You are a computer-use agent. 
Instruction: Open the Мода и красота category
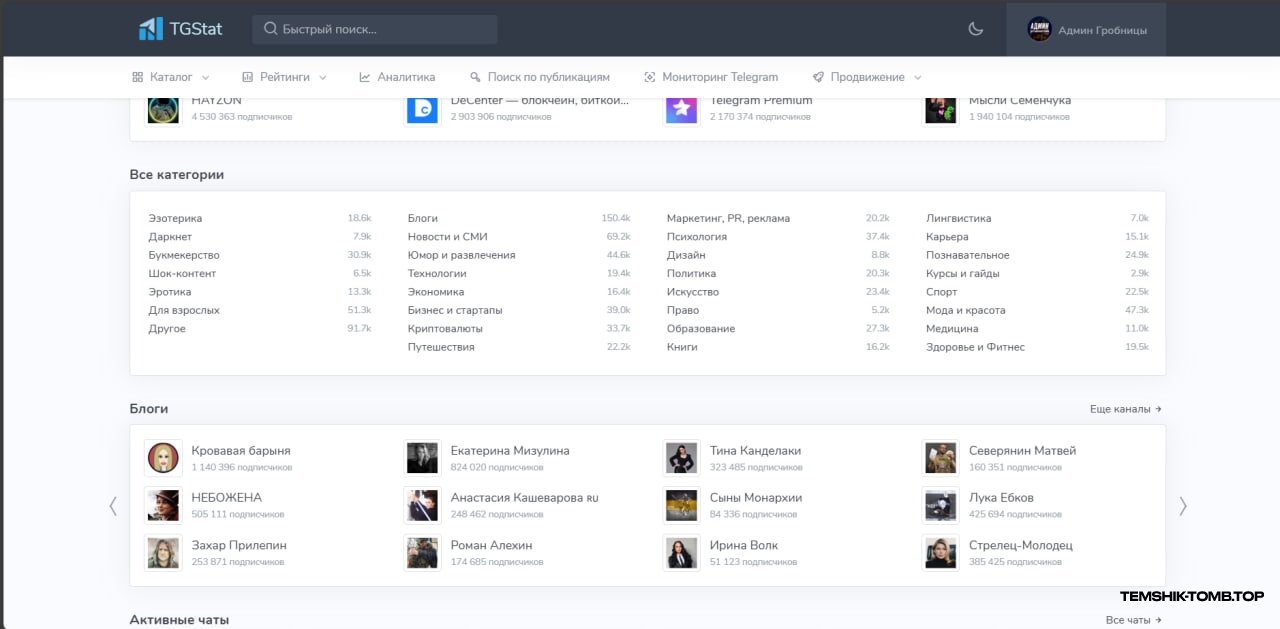point(966,310)
